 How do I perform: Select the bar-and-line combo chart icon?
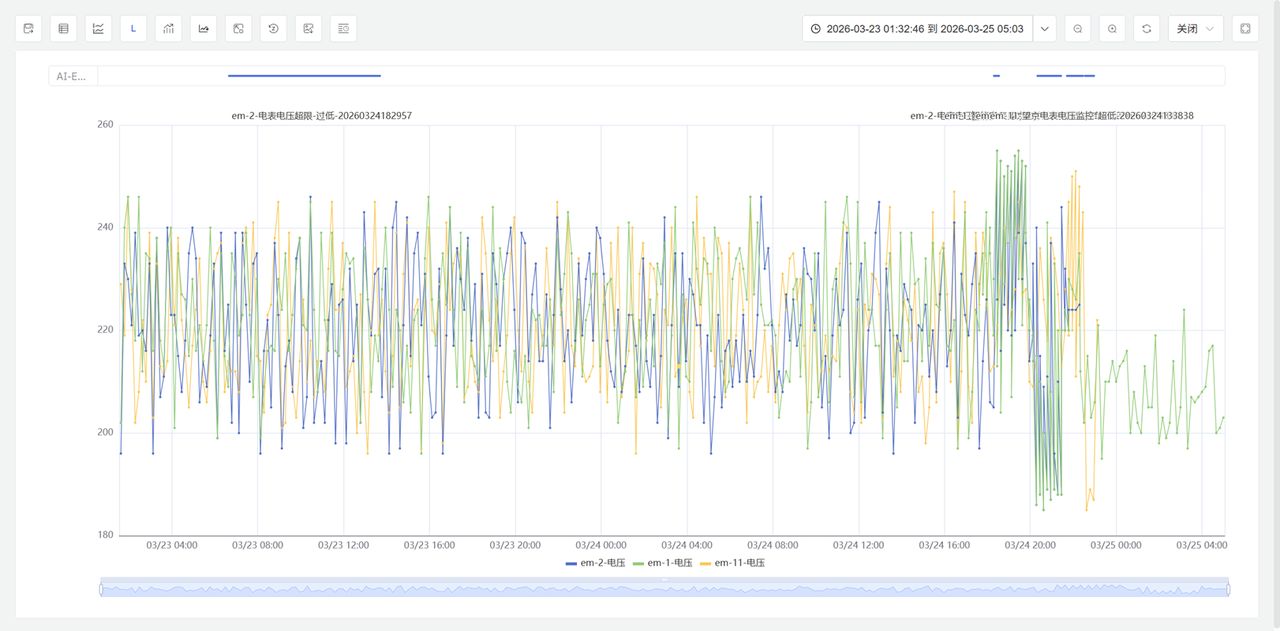pos(168,29)
